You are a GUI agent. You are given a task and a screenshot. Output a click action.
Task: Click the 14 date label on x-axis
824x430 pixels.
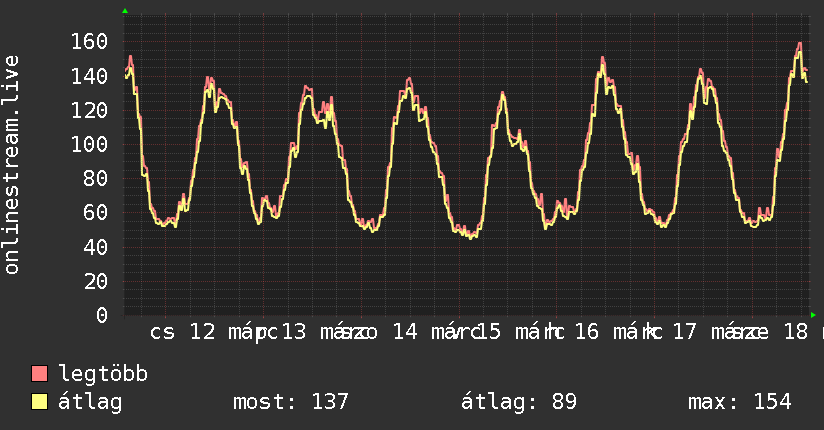tap(405, 332)
